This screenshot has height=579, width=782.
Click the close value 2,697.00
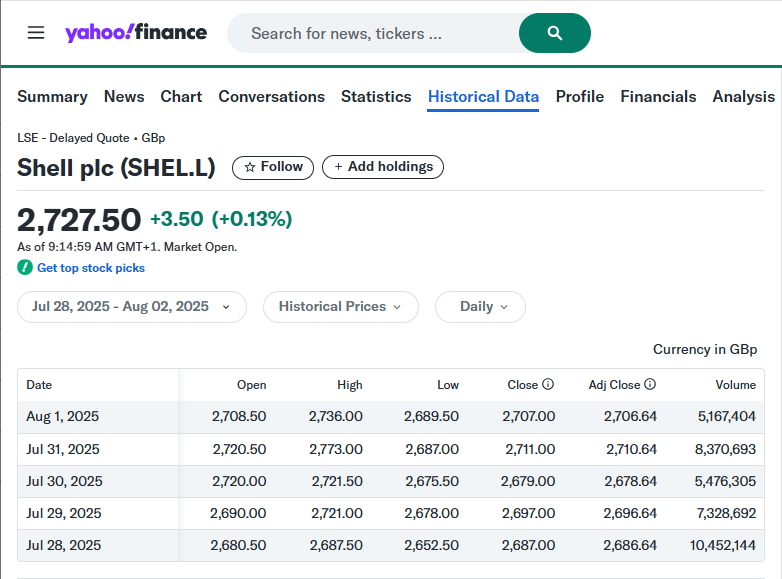point(528,513)
